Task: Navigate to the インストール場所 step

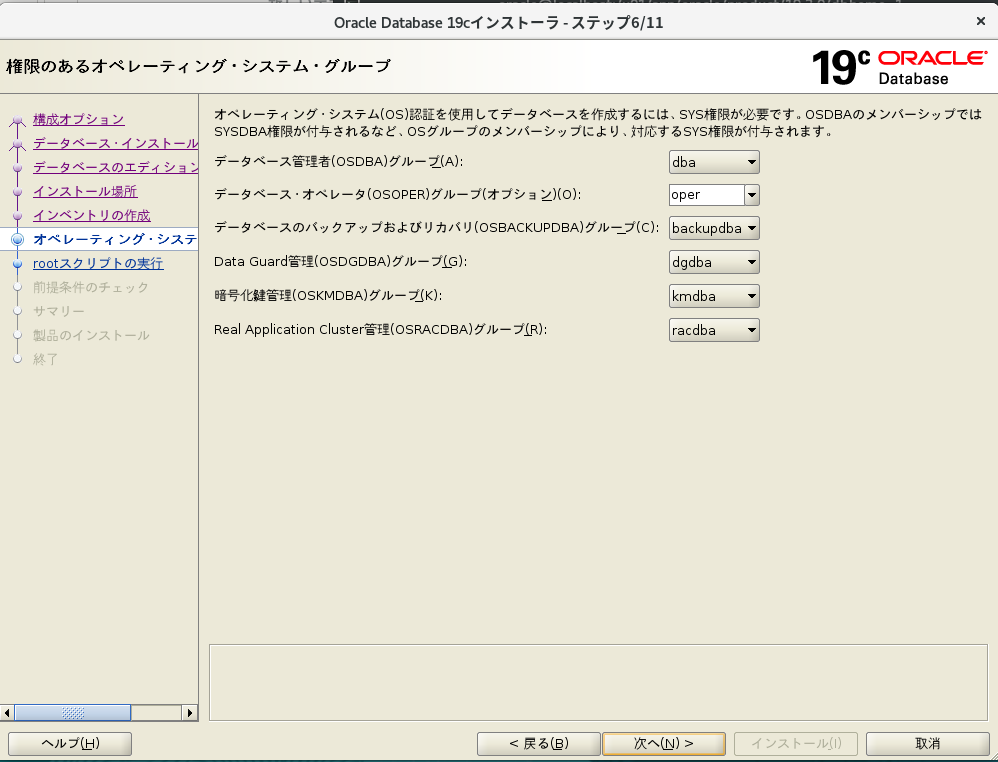Action: coord(85,192)
